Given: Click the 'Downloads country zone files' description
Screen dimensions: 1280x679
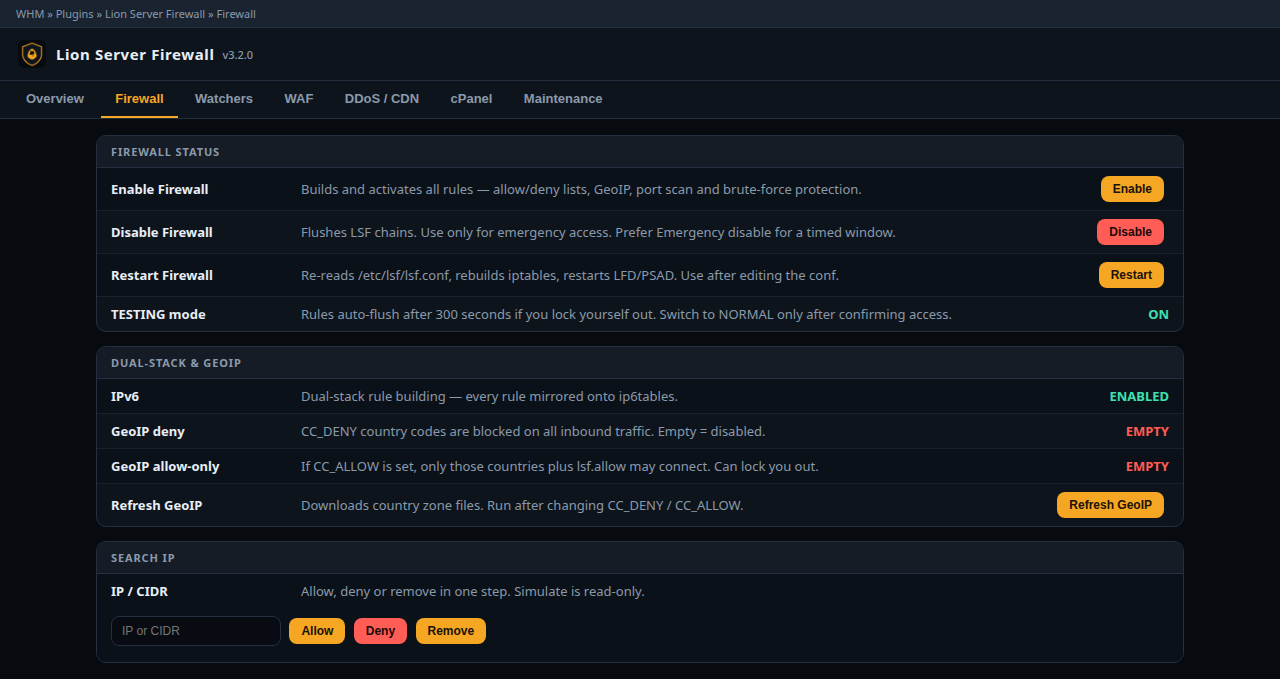Looking at the screenshot, I should [x=522, y=505].
